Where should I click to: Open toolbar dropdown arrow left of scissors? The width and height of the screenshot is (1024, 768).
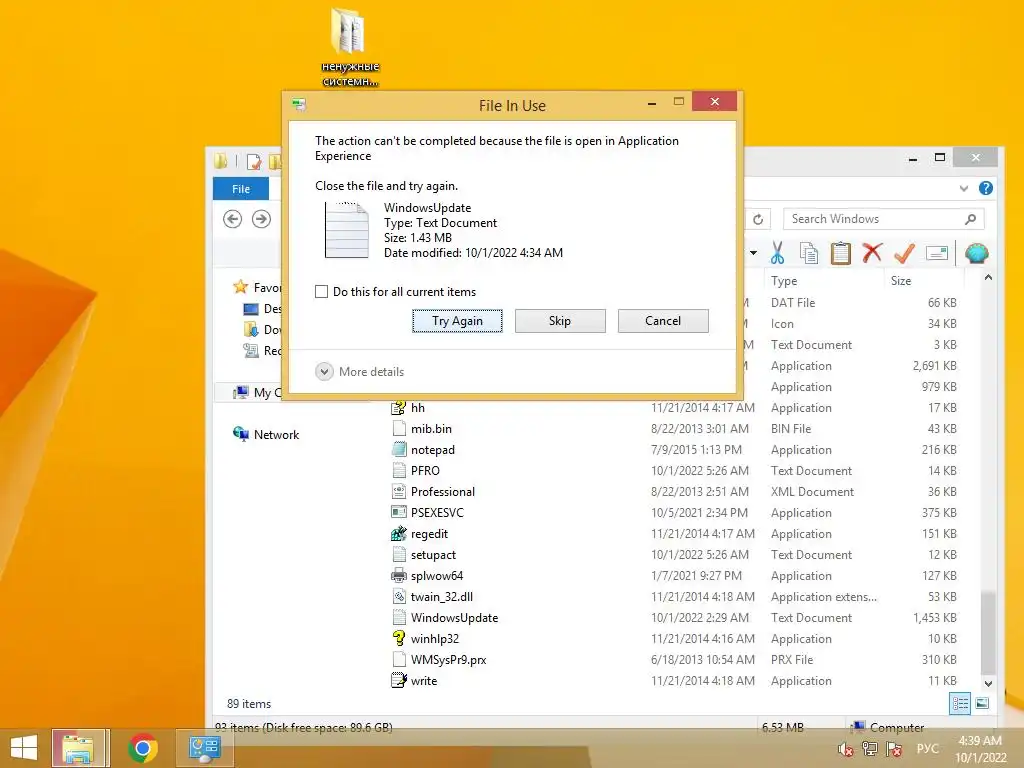(753, 253)
